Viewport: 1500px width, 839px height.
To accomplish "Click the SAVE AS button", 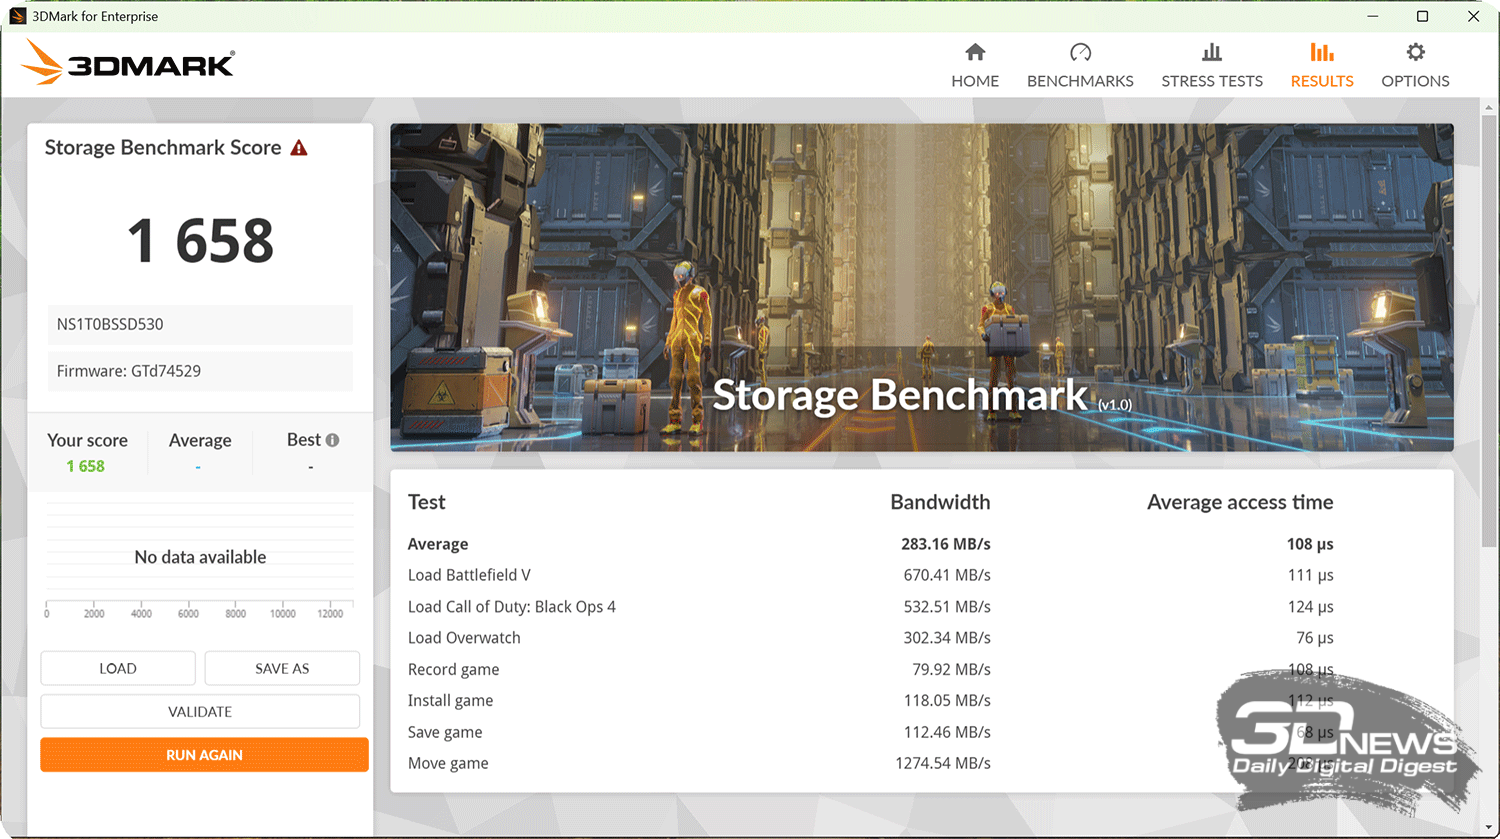I will click(x=282, y=668).
